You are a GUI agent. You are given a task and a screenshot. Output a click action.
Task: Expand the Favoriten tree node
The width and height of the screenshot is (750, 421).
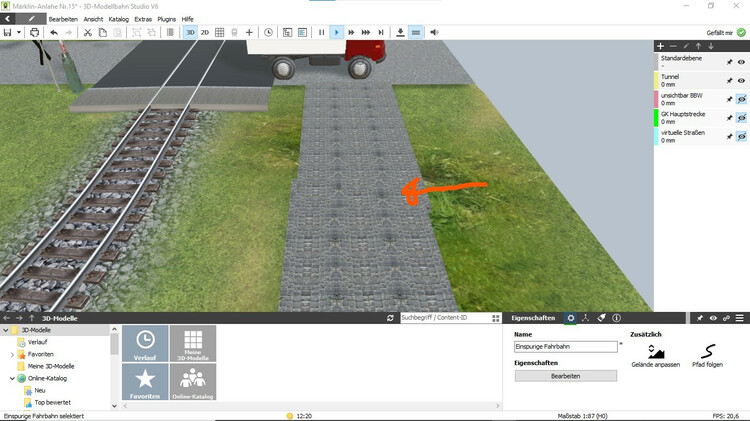(x=12, y=354)
